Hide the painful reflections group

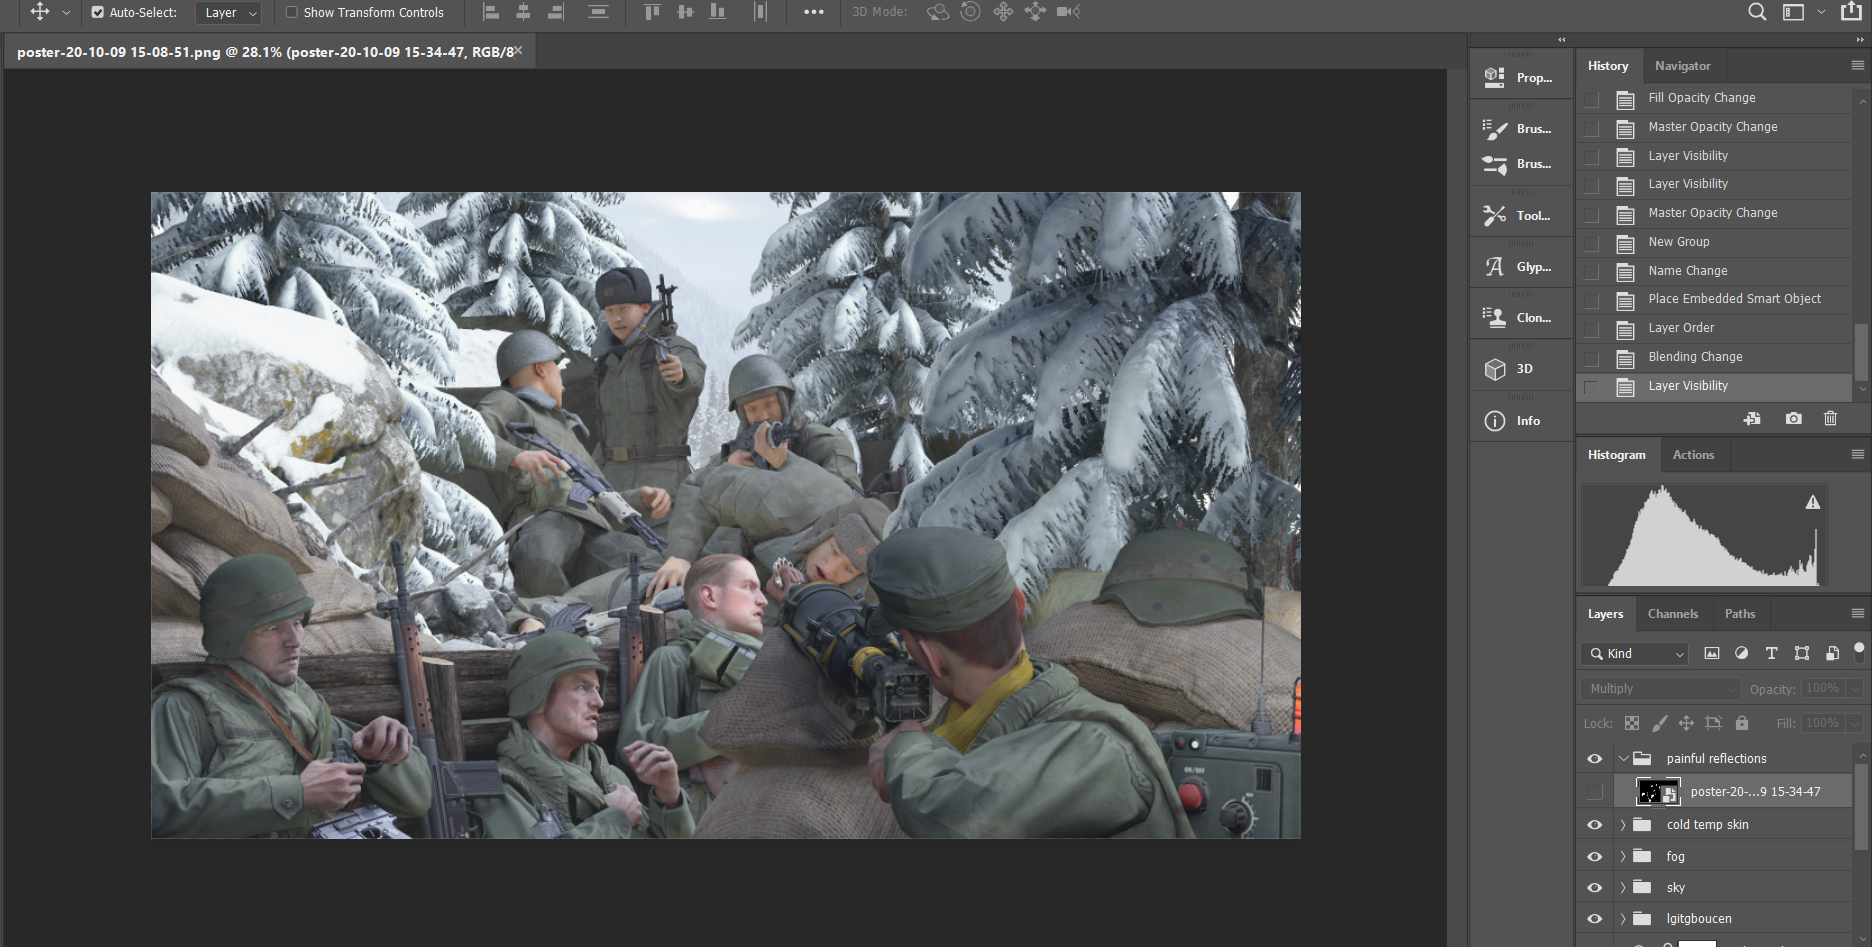(x=1595, y=759)
